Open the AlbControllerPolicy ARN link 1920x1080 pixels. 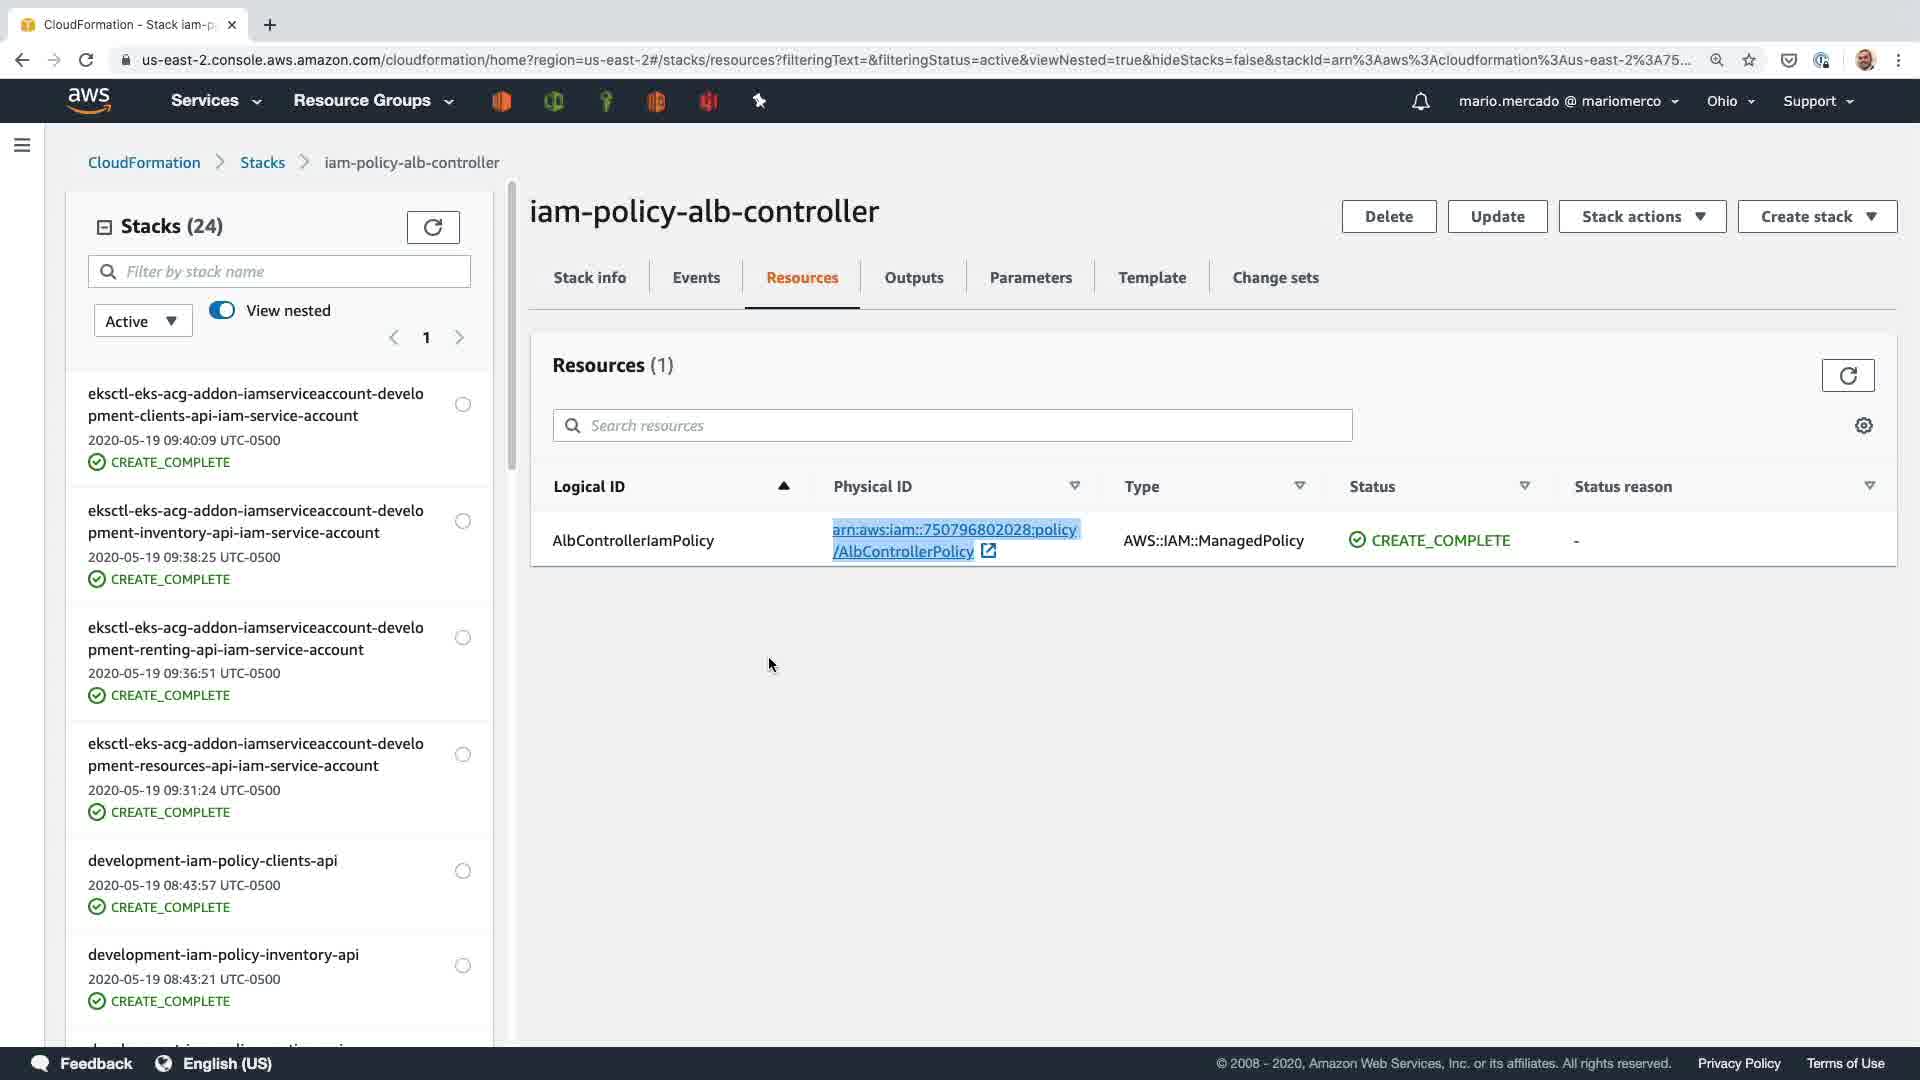tap(953, 530)
